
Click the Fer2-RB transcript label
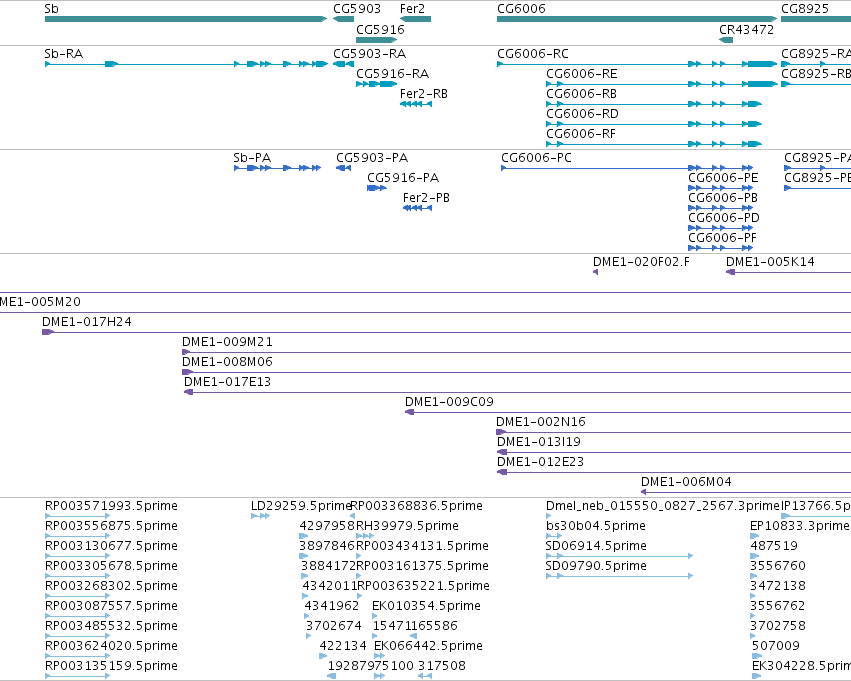(424, 94)
